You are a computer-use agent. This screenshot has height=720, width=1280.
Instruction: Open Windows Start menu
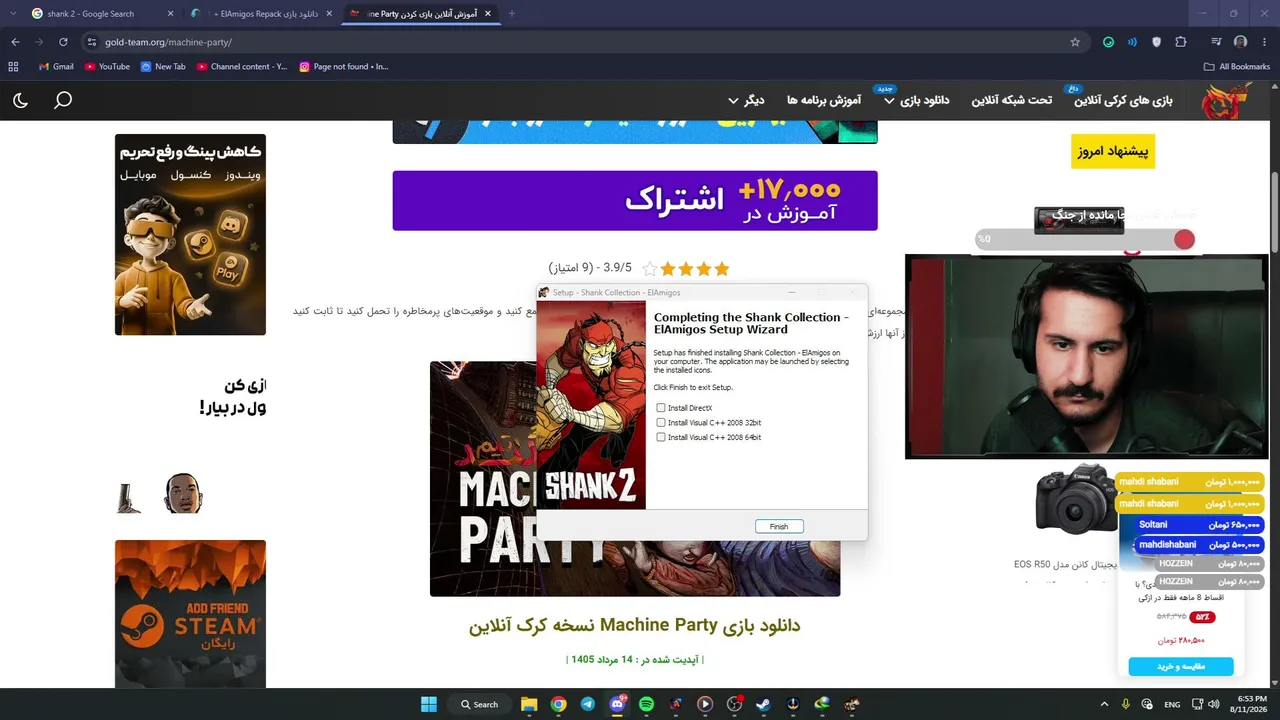[429, 704]
